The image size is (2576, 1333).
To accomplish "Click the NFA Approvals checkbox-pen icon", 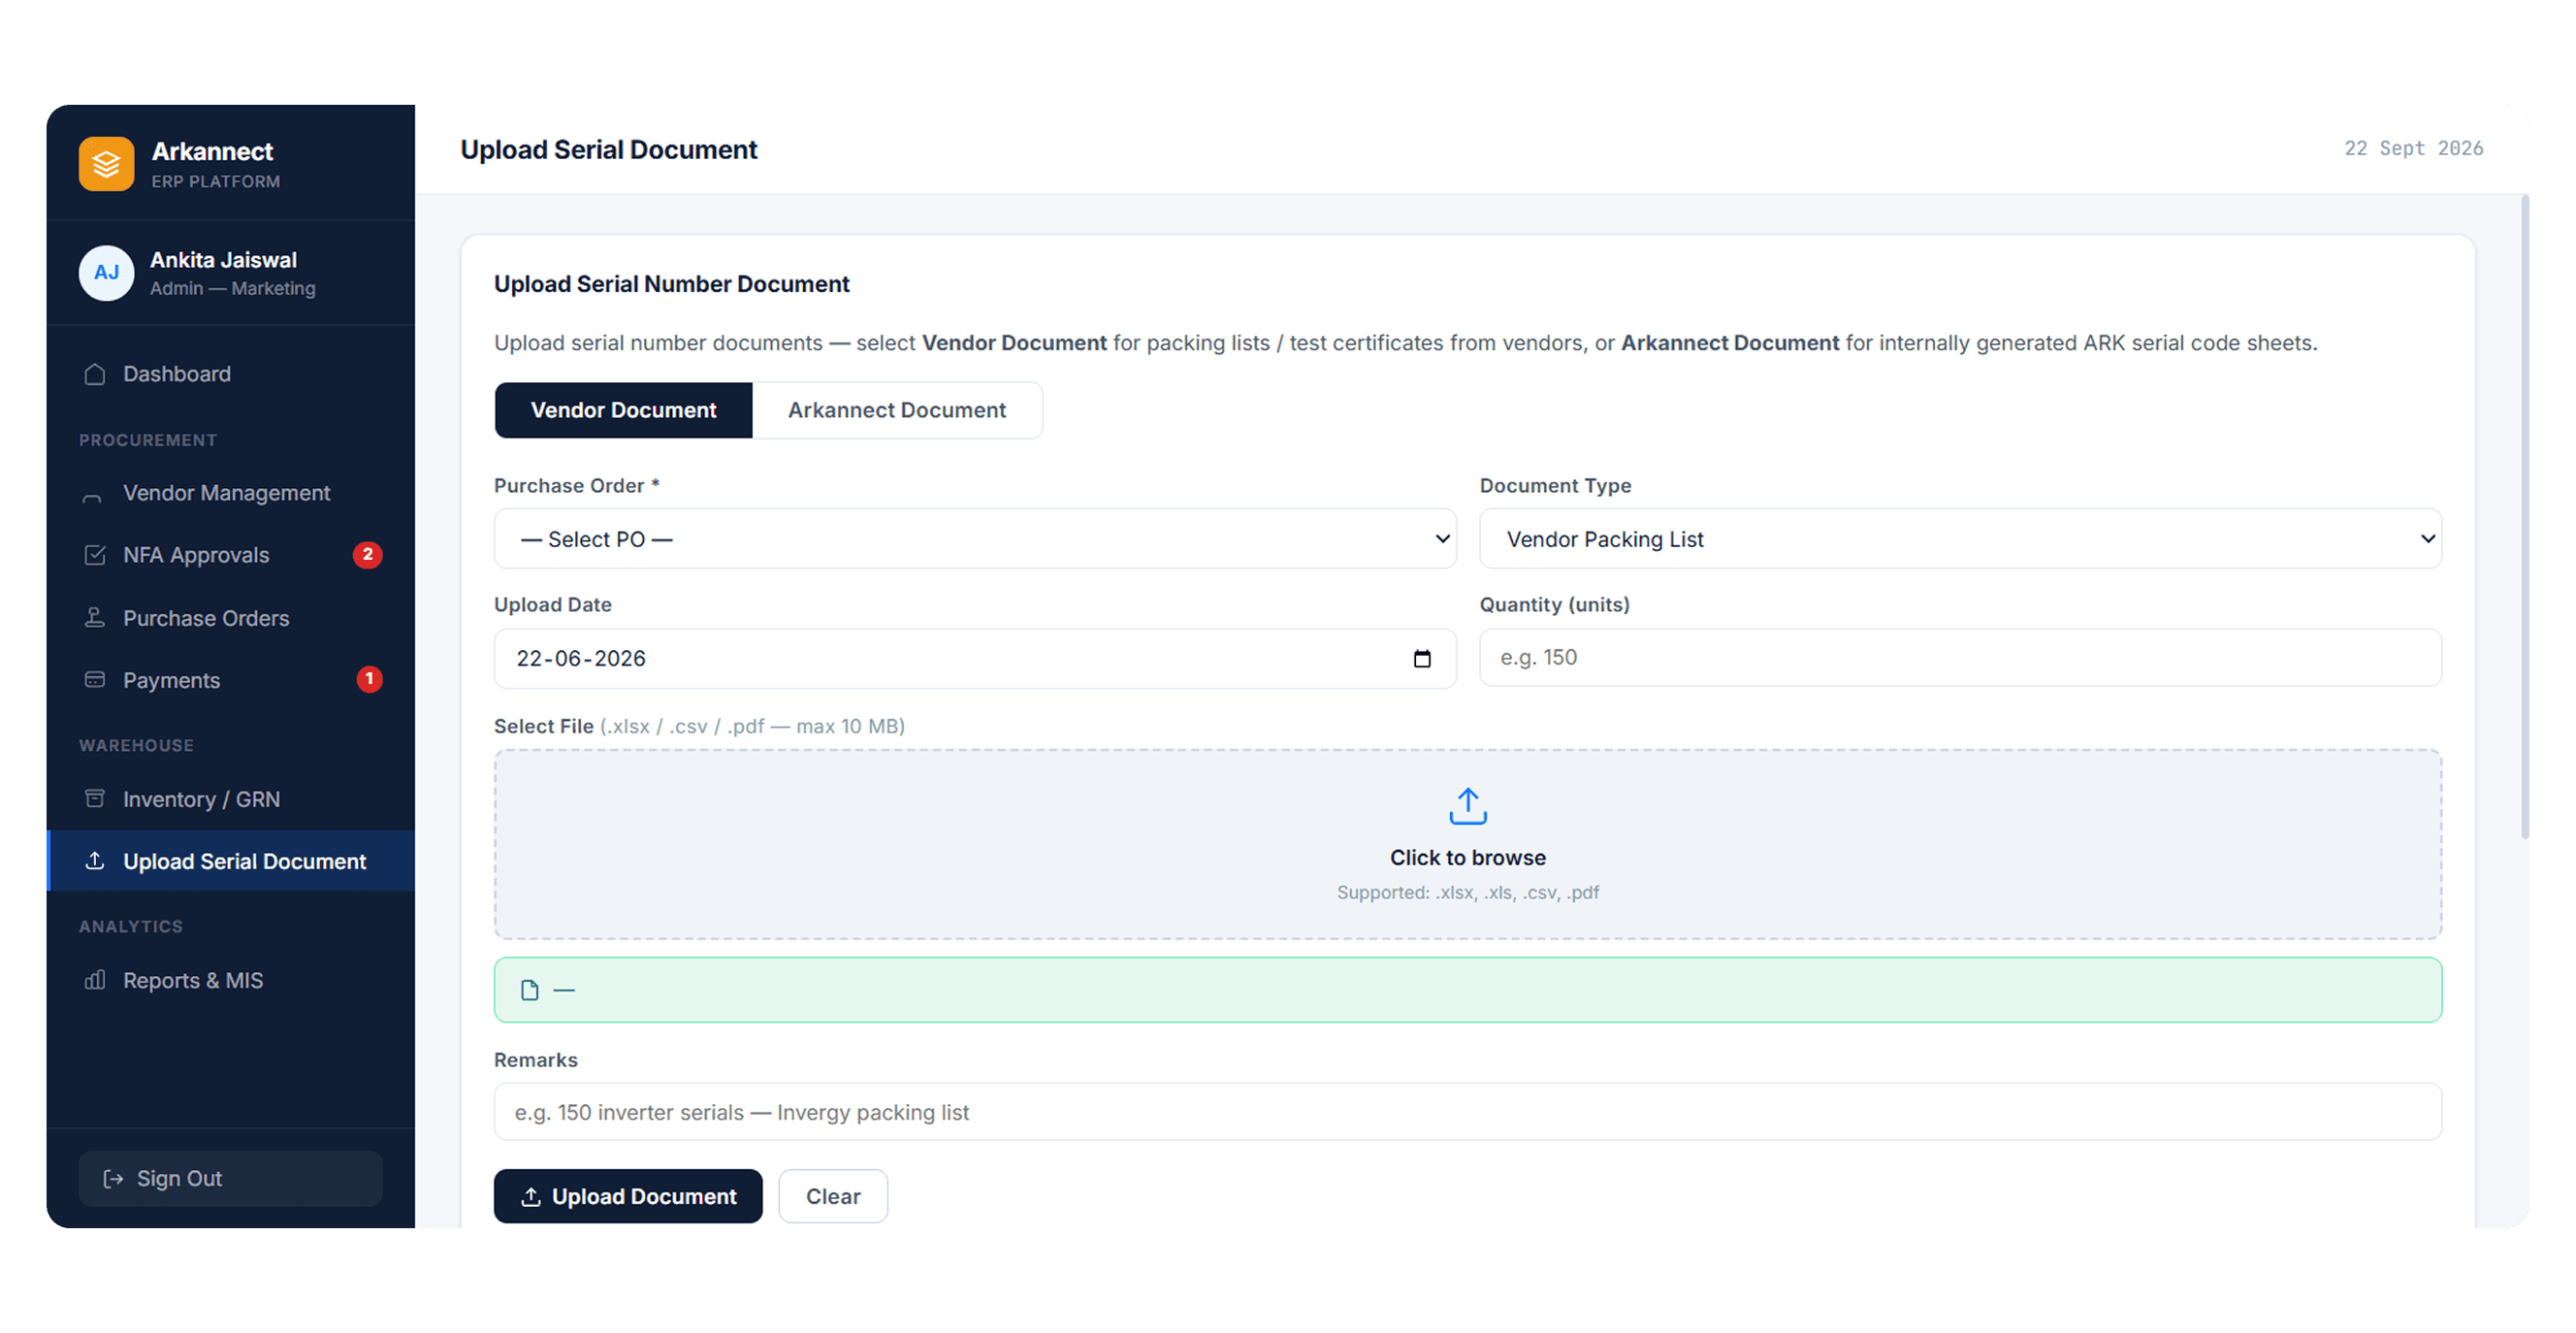I will point(95,555).
